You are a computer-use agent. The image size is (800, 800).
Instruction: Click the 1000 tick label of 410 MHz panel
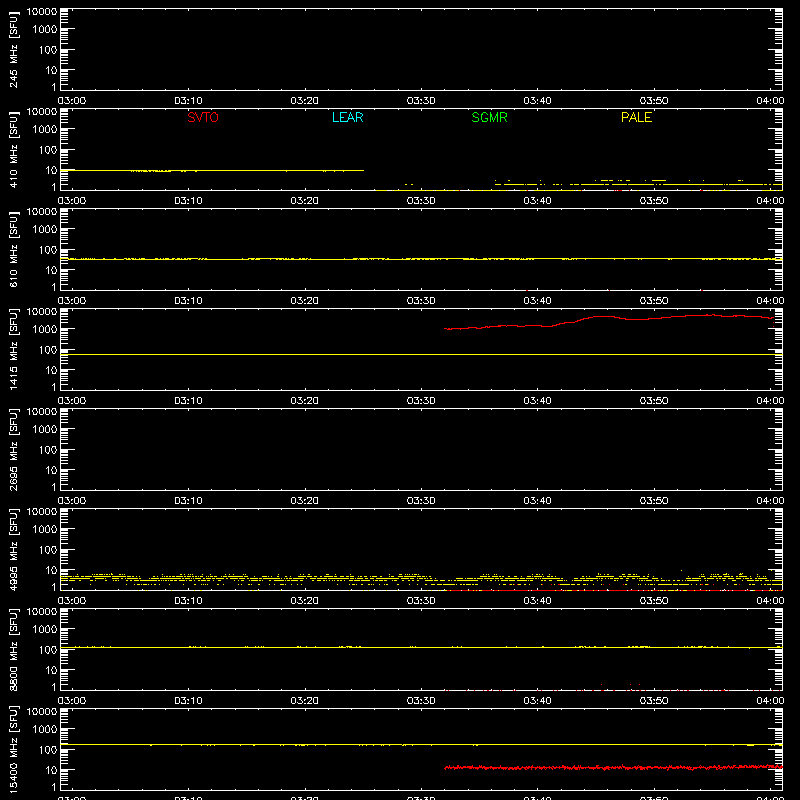45,130
